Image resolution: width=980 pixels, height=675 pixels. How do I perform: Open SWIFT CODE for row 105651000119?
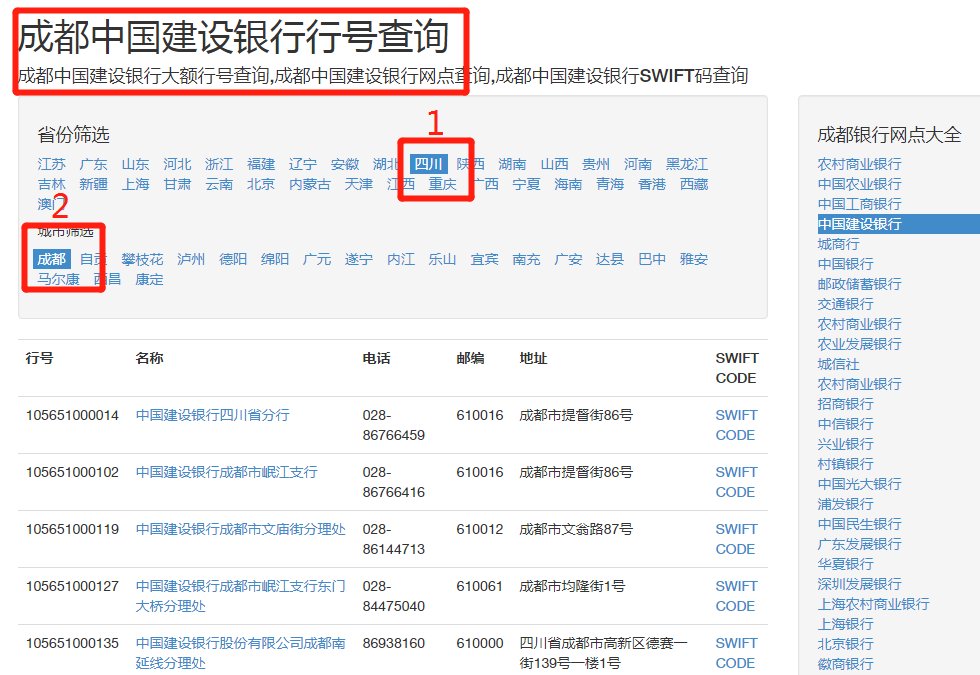click(x=736, y=539)
